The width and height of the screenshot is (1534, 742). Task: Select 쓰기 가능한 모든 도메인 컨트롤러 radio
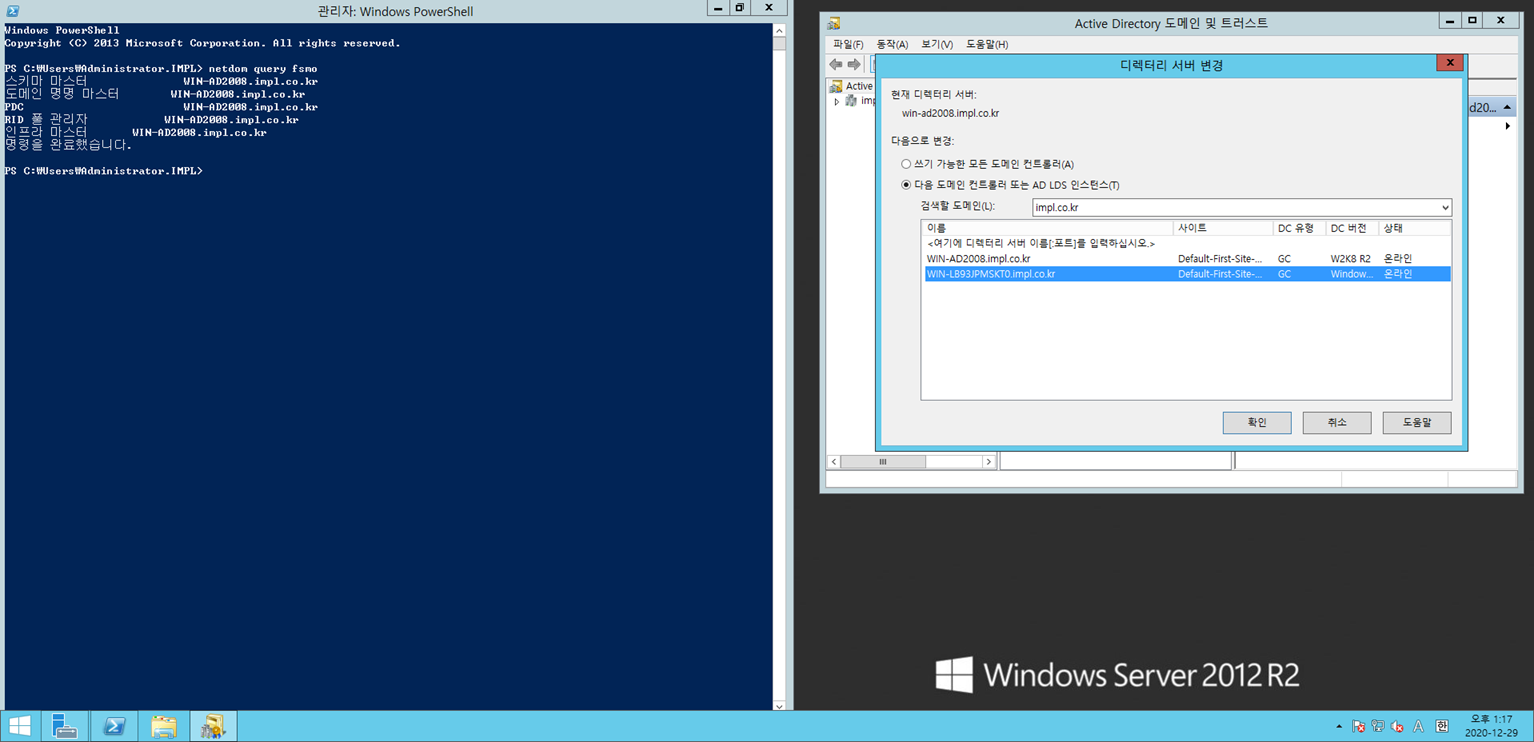pos(906,164)
